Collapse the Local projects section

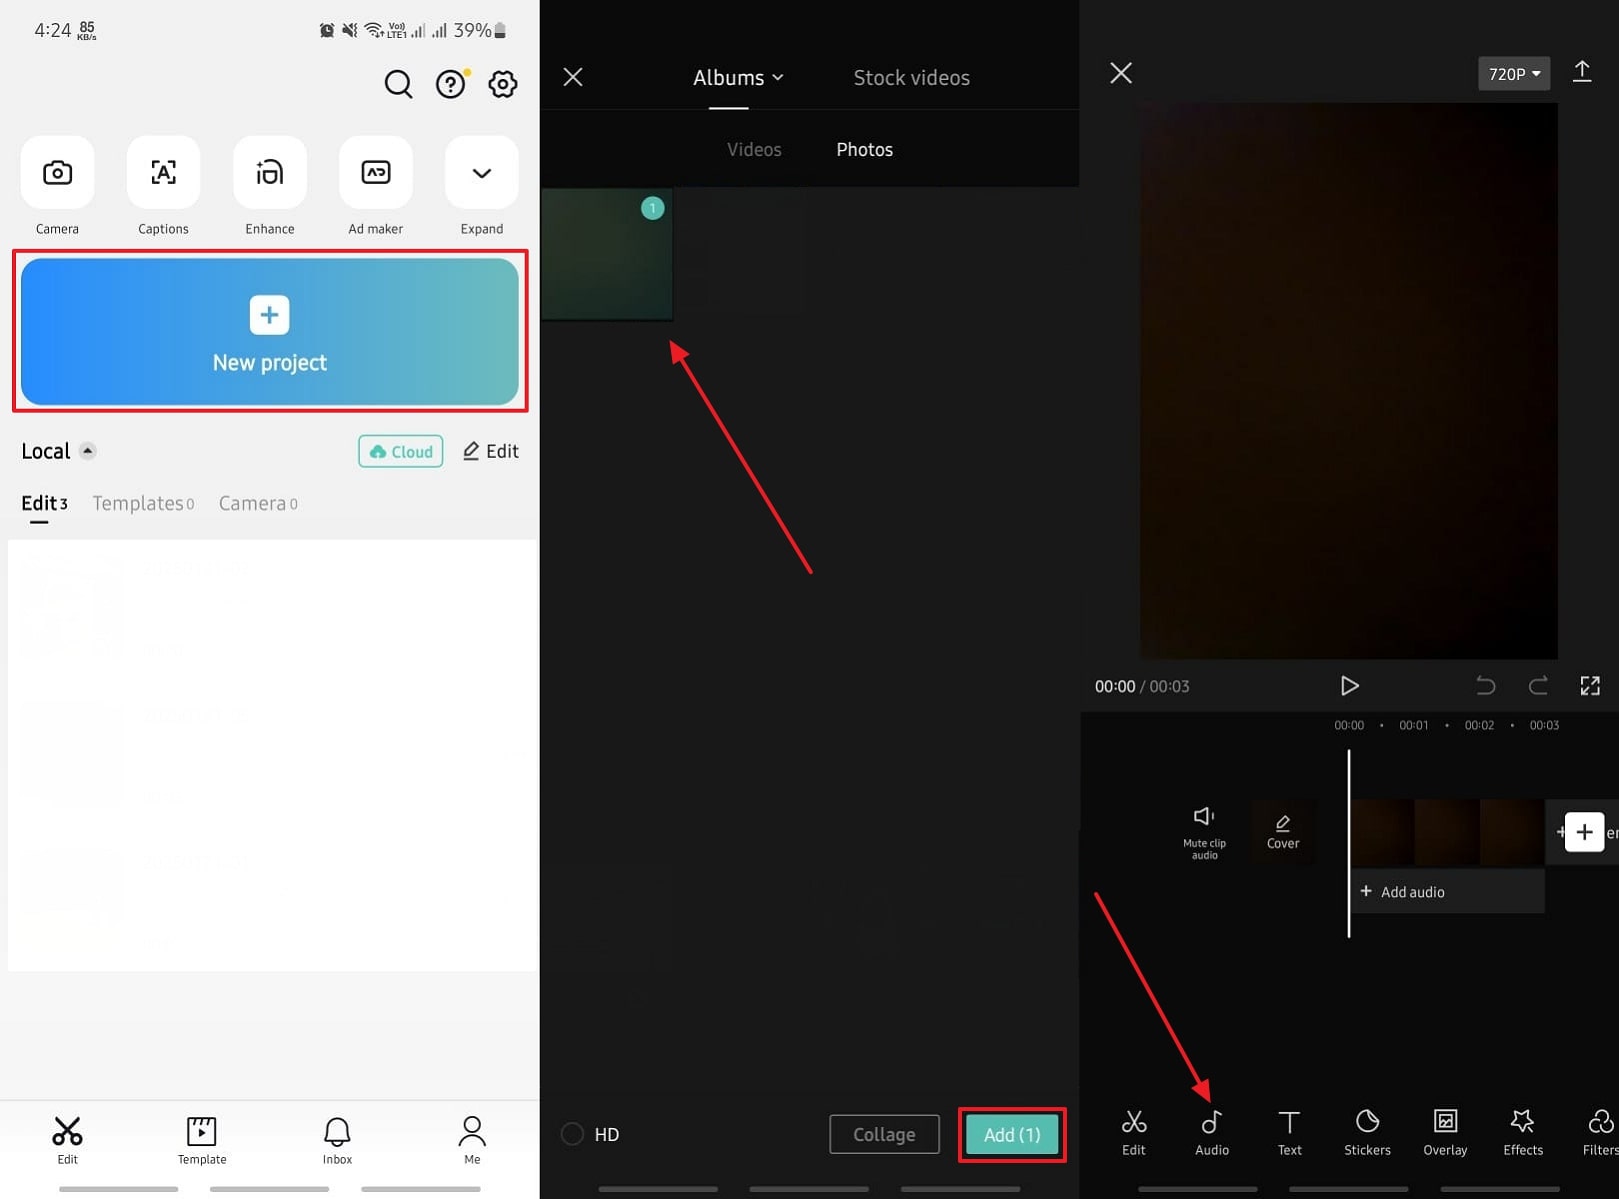(x=88, y=450)
